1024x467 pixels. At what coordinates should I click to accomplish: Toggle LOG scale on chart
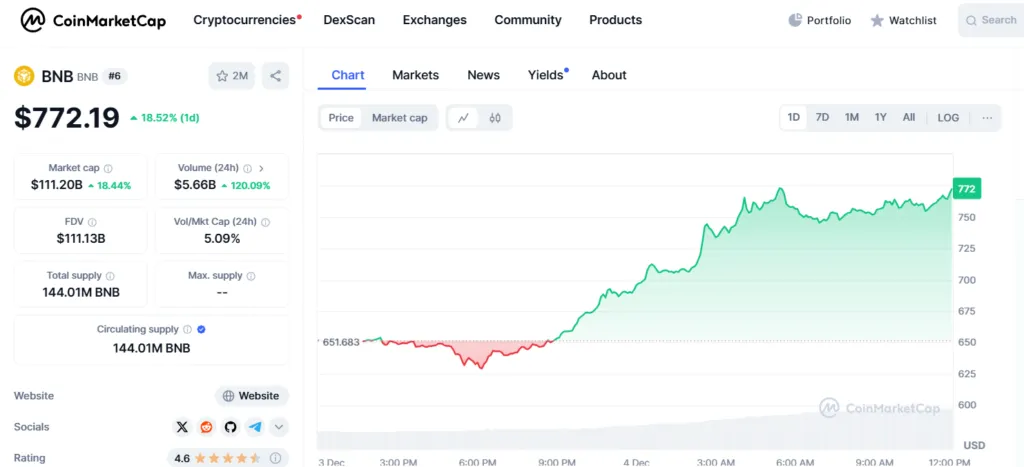[x=948, y=118]
